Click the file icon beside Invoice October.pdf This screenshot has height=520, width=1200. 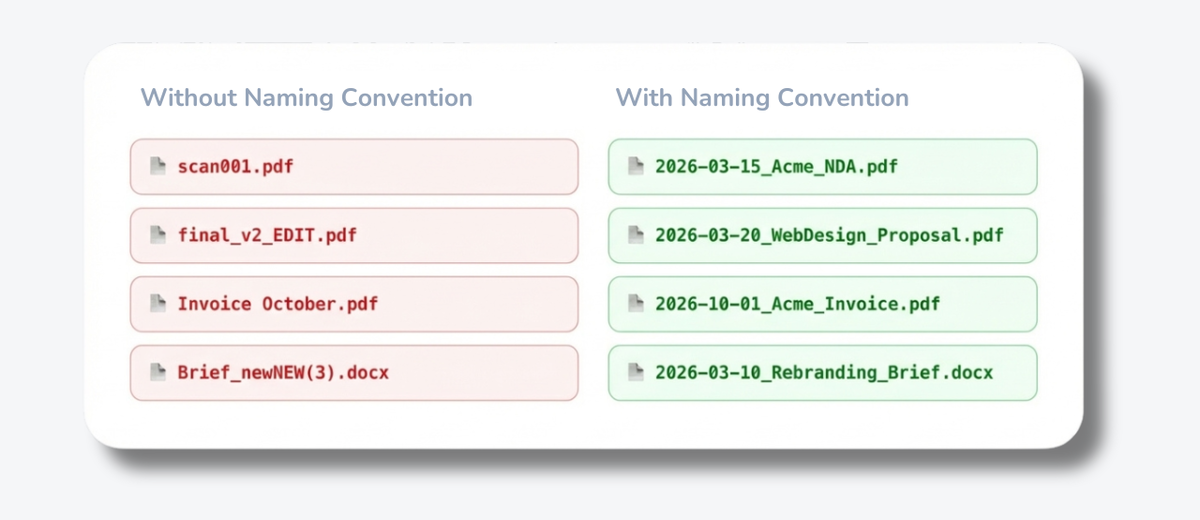click(157, 303)
